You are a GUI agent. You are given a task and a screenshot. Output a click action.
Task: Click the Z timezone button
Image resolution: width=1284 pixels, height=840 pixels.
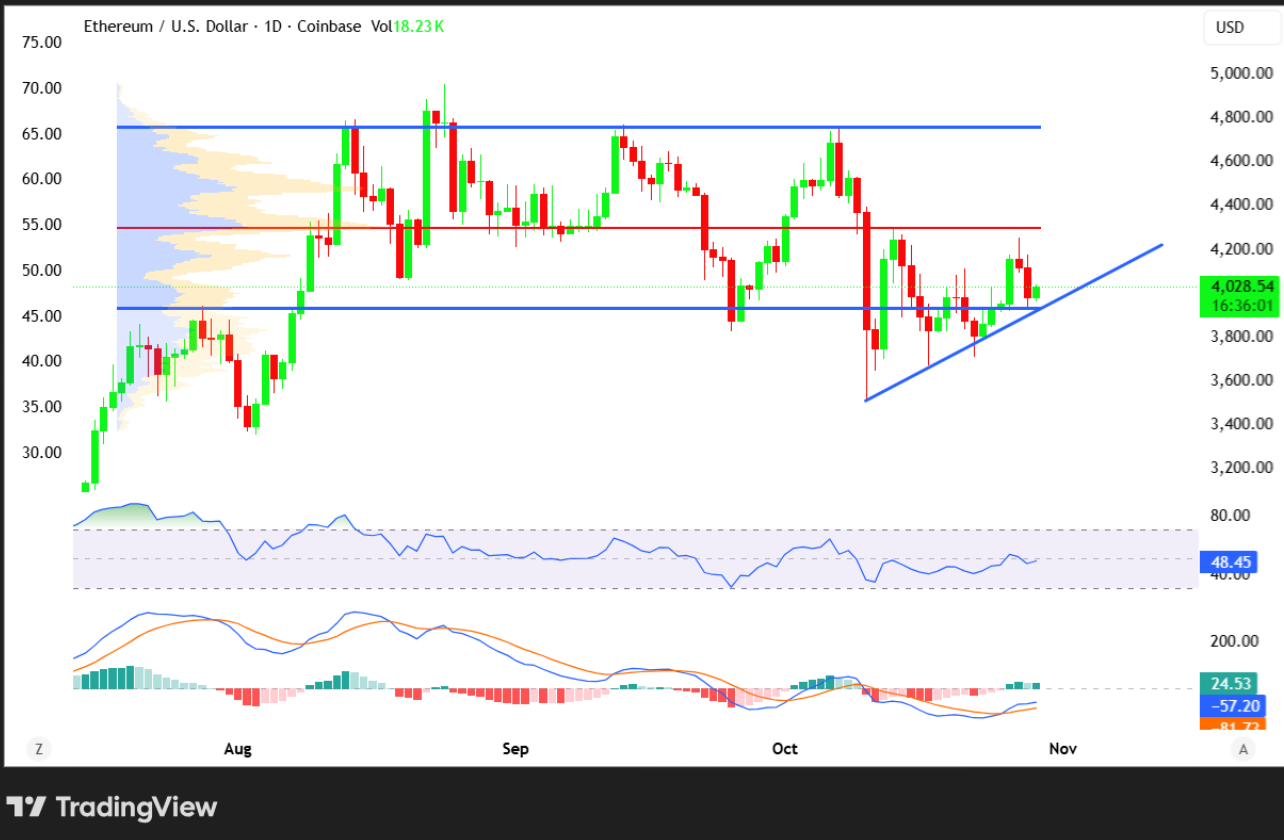point(39,748)
